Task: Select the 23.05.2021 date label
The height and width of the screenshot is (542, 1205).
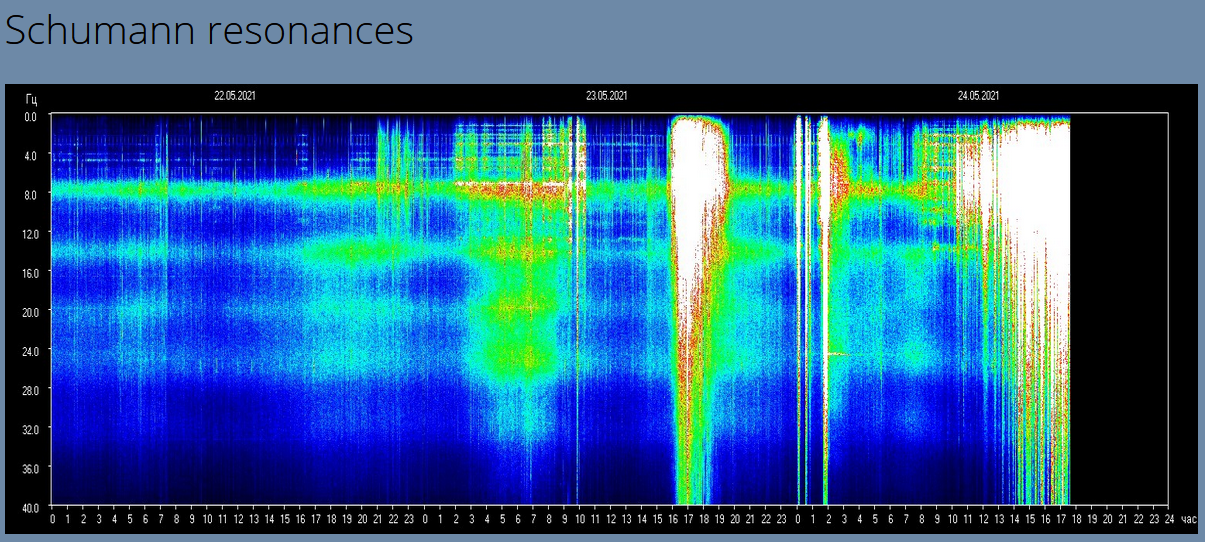Action: click(607, 96)
